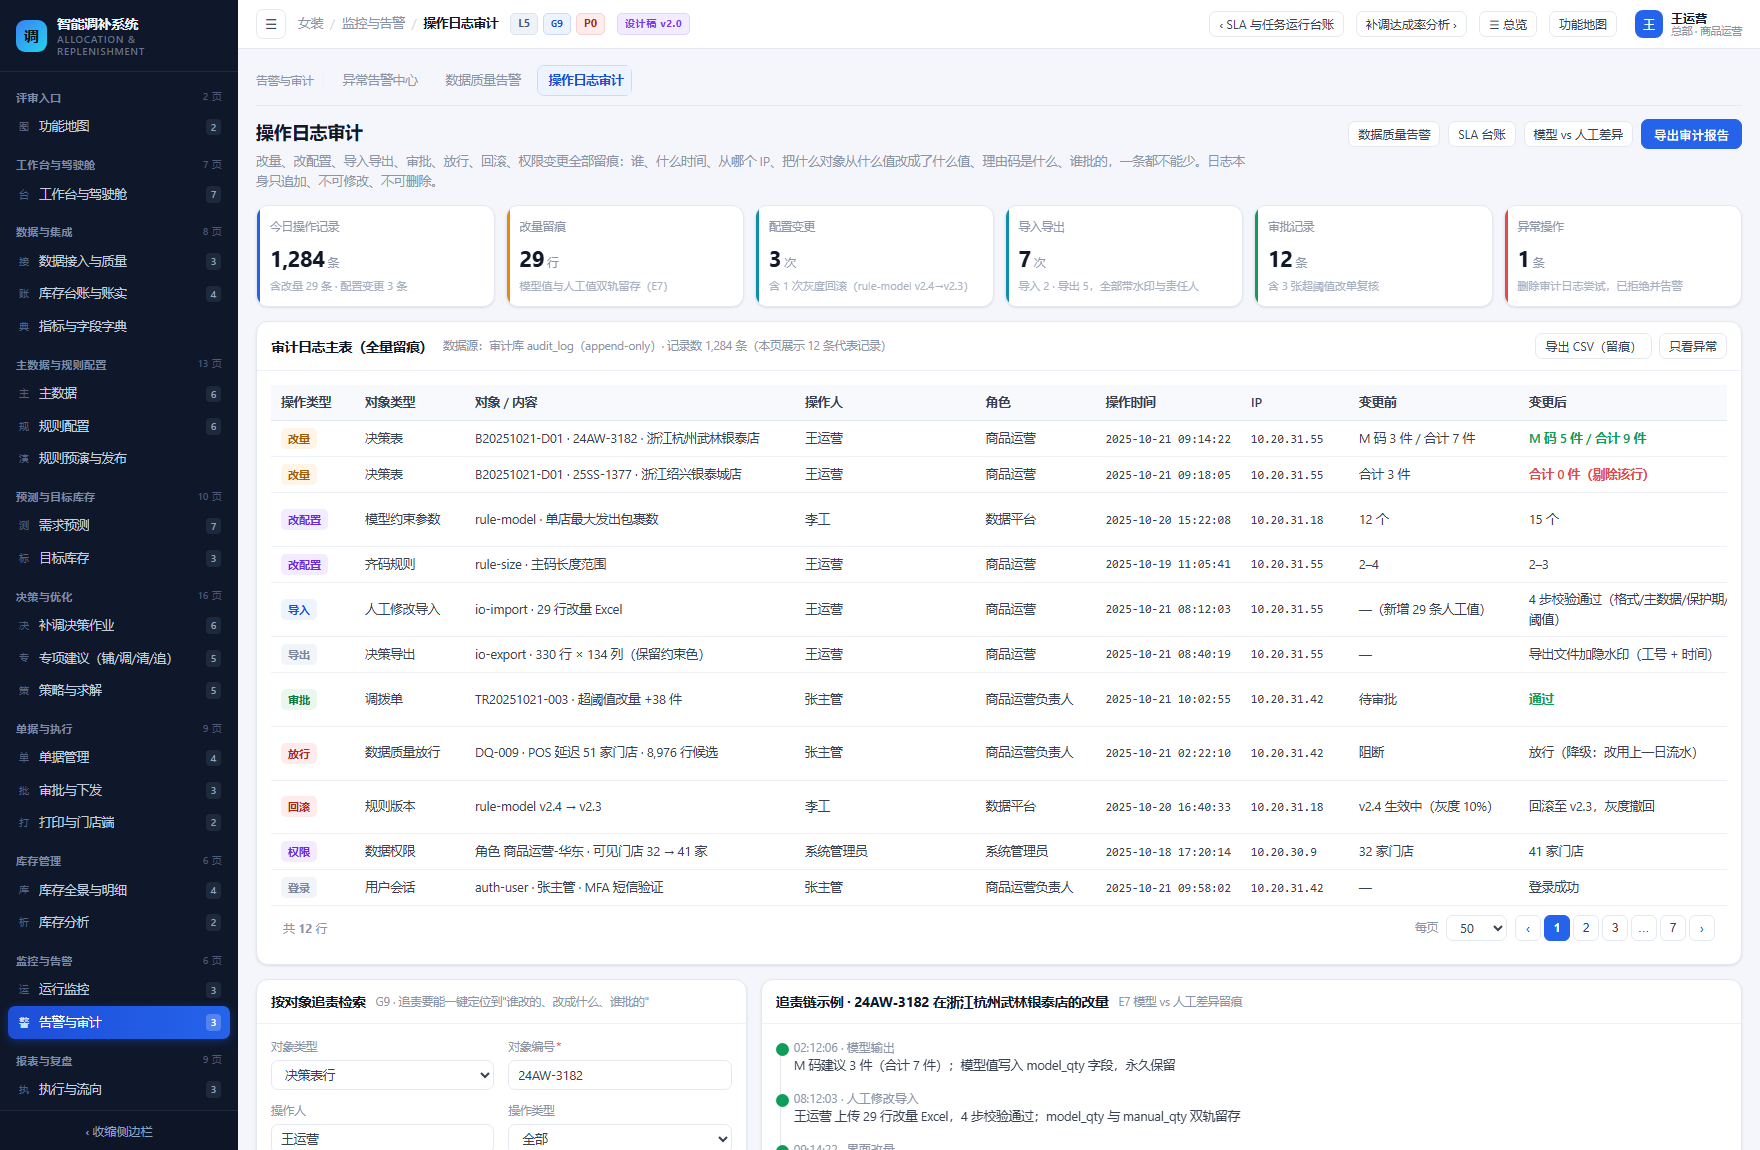This screenshot has height=1150, width=1760.
Task: Open 需求预测 in the sidebar
Action: coord(119,525)
